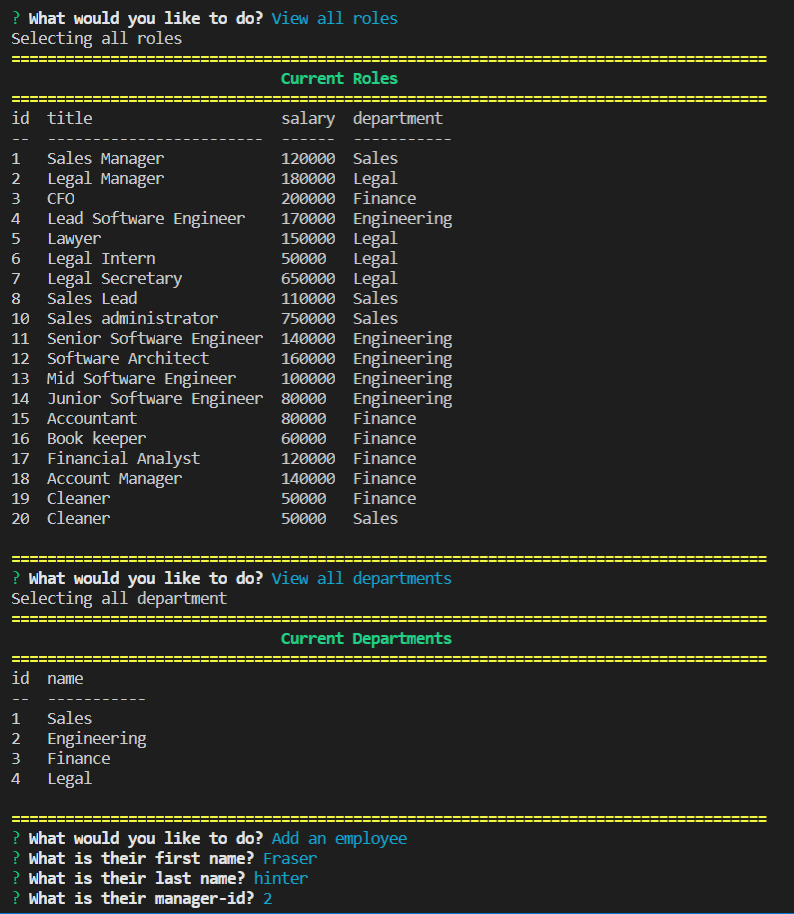This screenshot has width=794, height=914.
Task: Click the 'Legal Manager' role title
Action: [106, 179]
